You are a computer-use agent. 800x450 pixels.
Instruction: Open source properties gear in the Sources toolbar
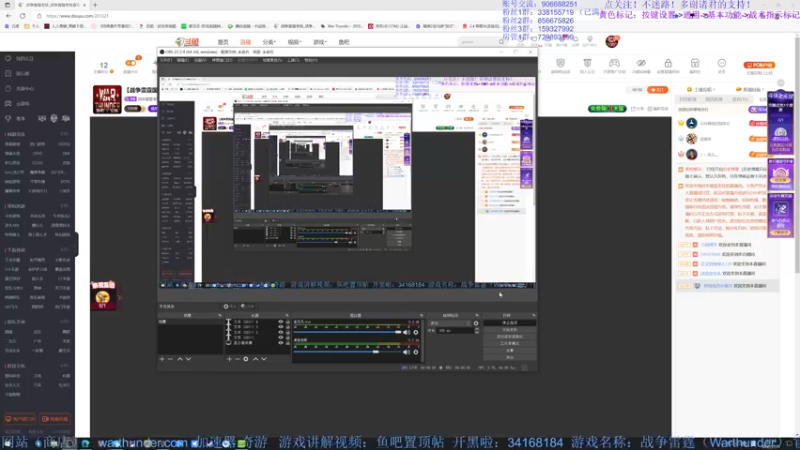[246, 359]
